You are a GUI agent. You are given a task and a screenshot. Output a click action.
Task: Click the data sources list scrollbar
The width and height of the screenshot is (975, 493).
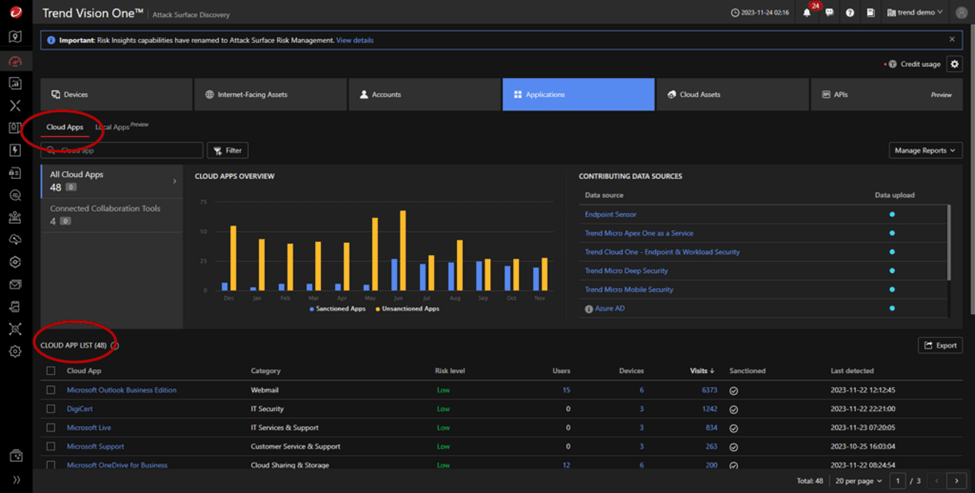point(948,242)
